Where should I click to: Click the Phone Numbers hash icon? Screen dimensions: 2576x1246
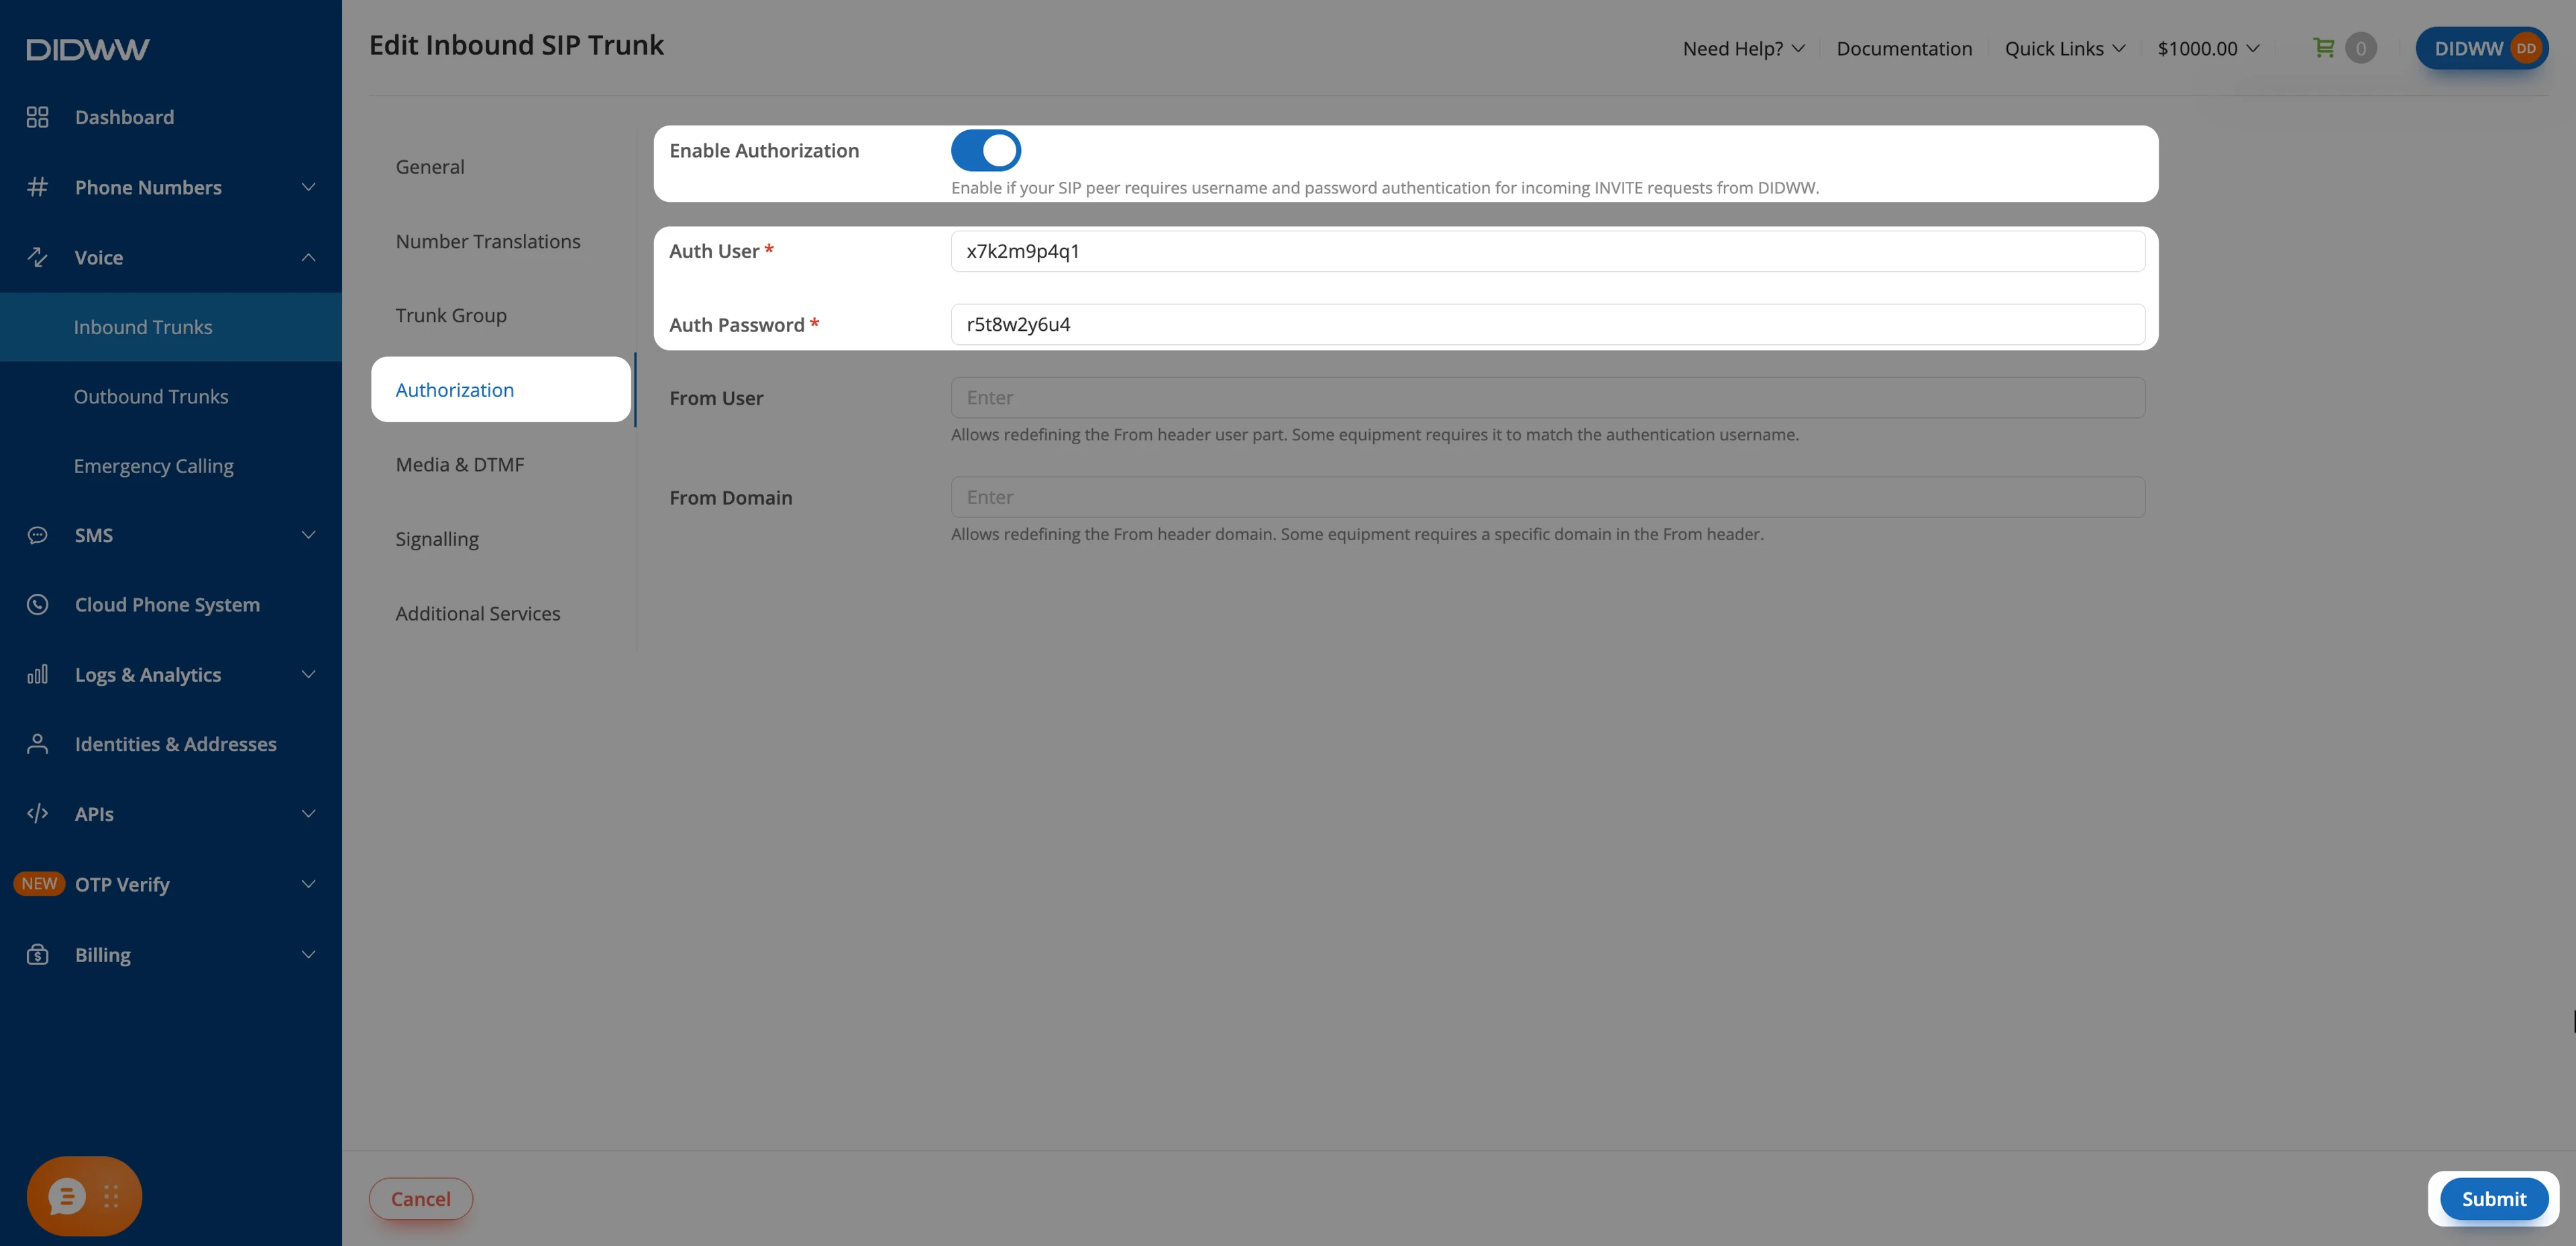click(37, 187)
